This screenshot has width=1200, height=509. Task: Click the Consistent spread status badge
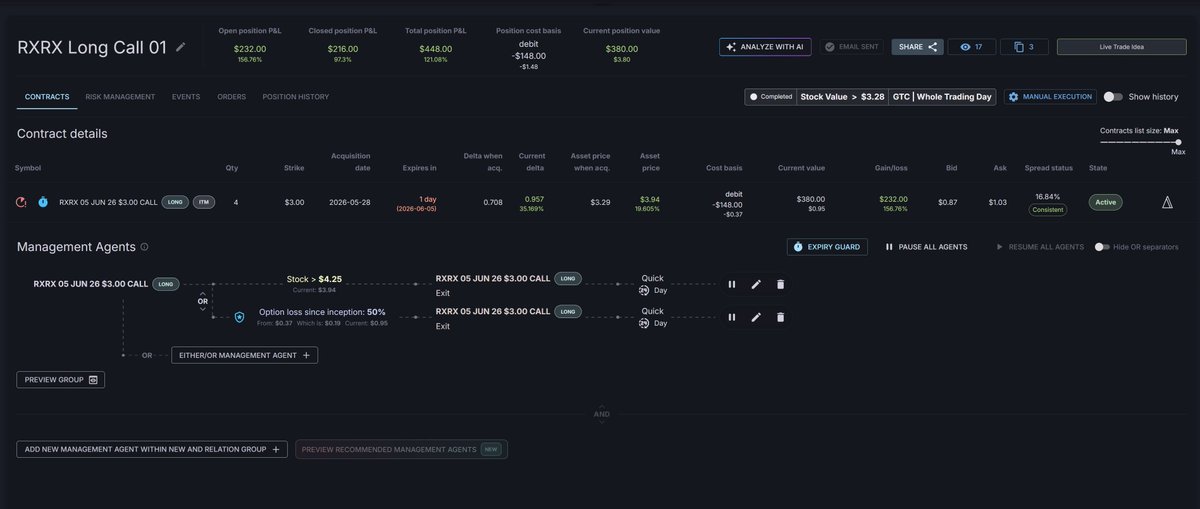tap(1049, 210)
